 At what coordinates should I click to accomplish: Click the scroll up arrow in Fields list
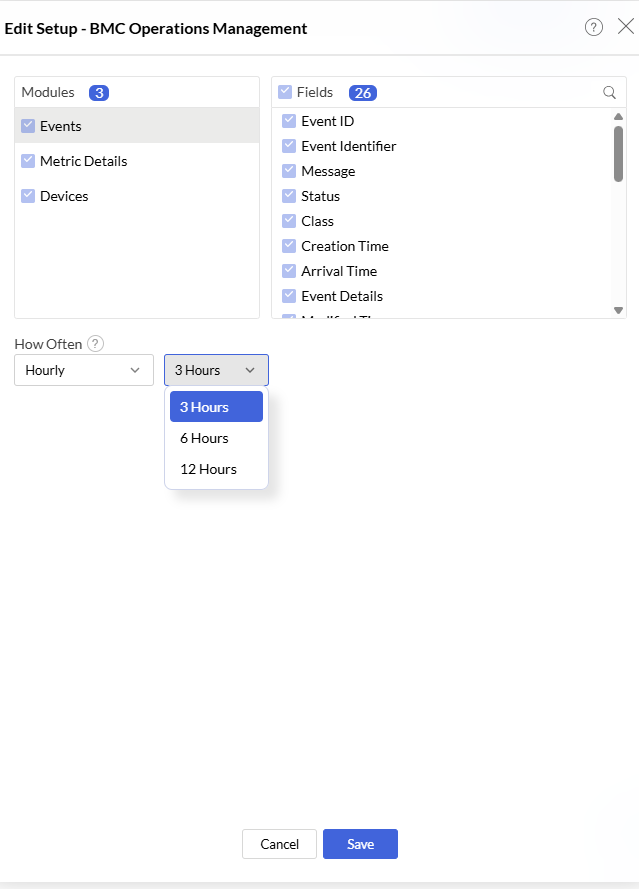[x=618, y=116]
